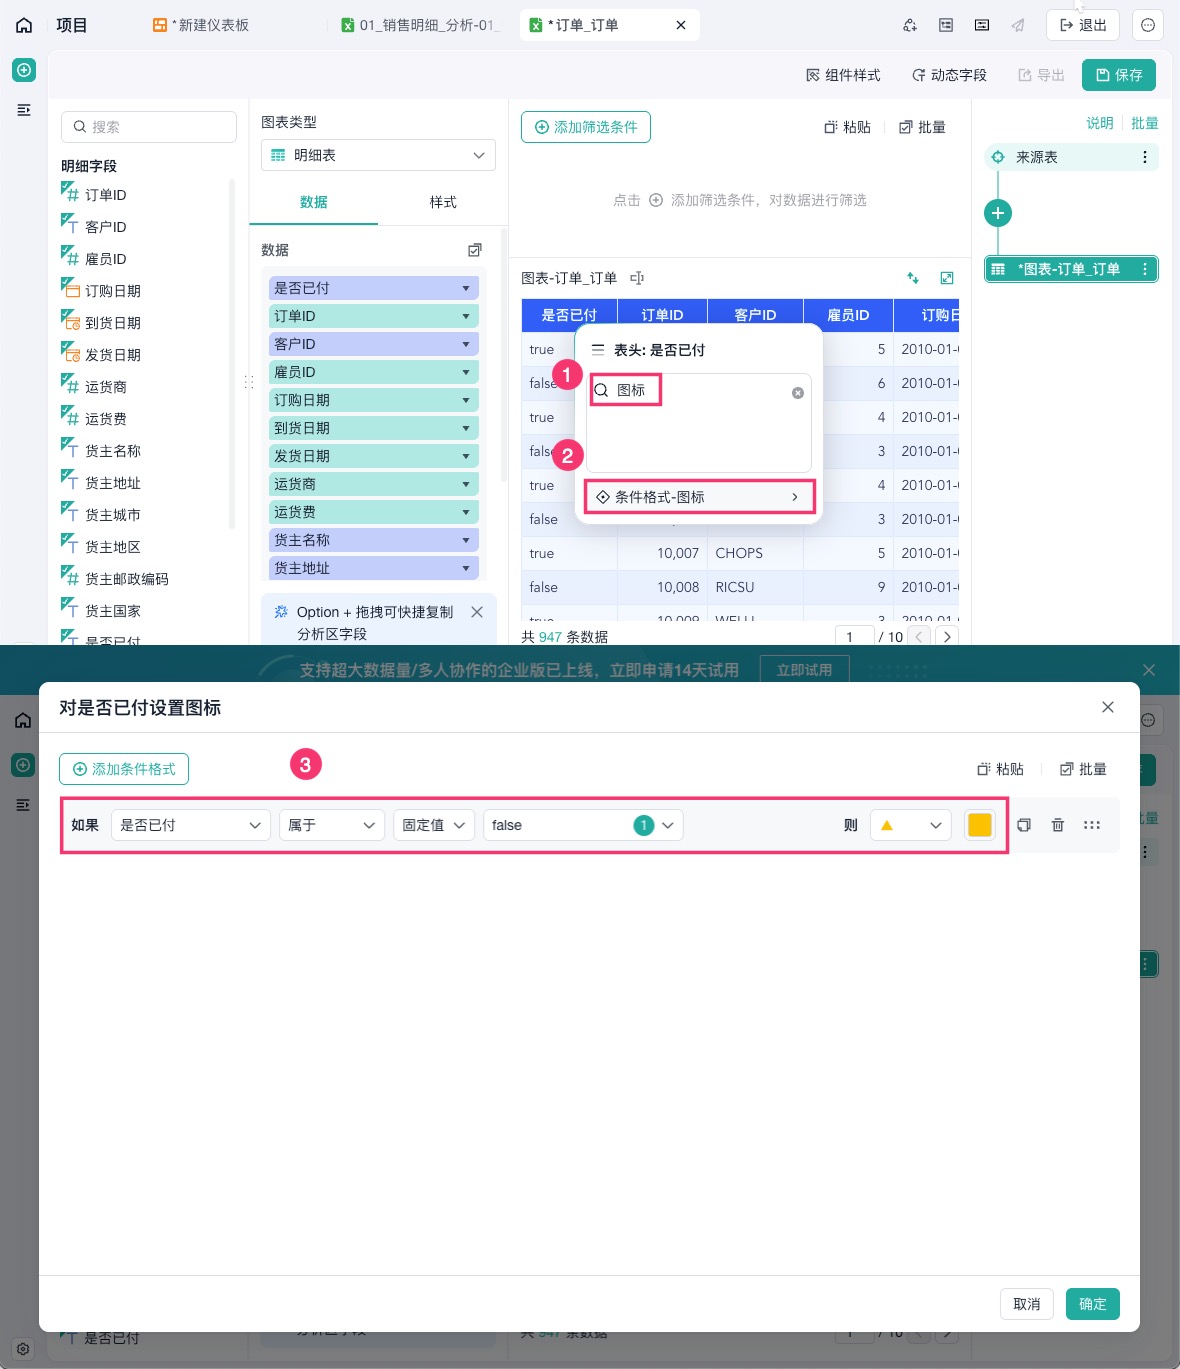1180x1369 pixels.
Task: Clear the 图标 search text in the header popup
Action: click(798, 393)
